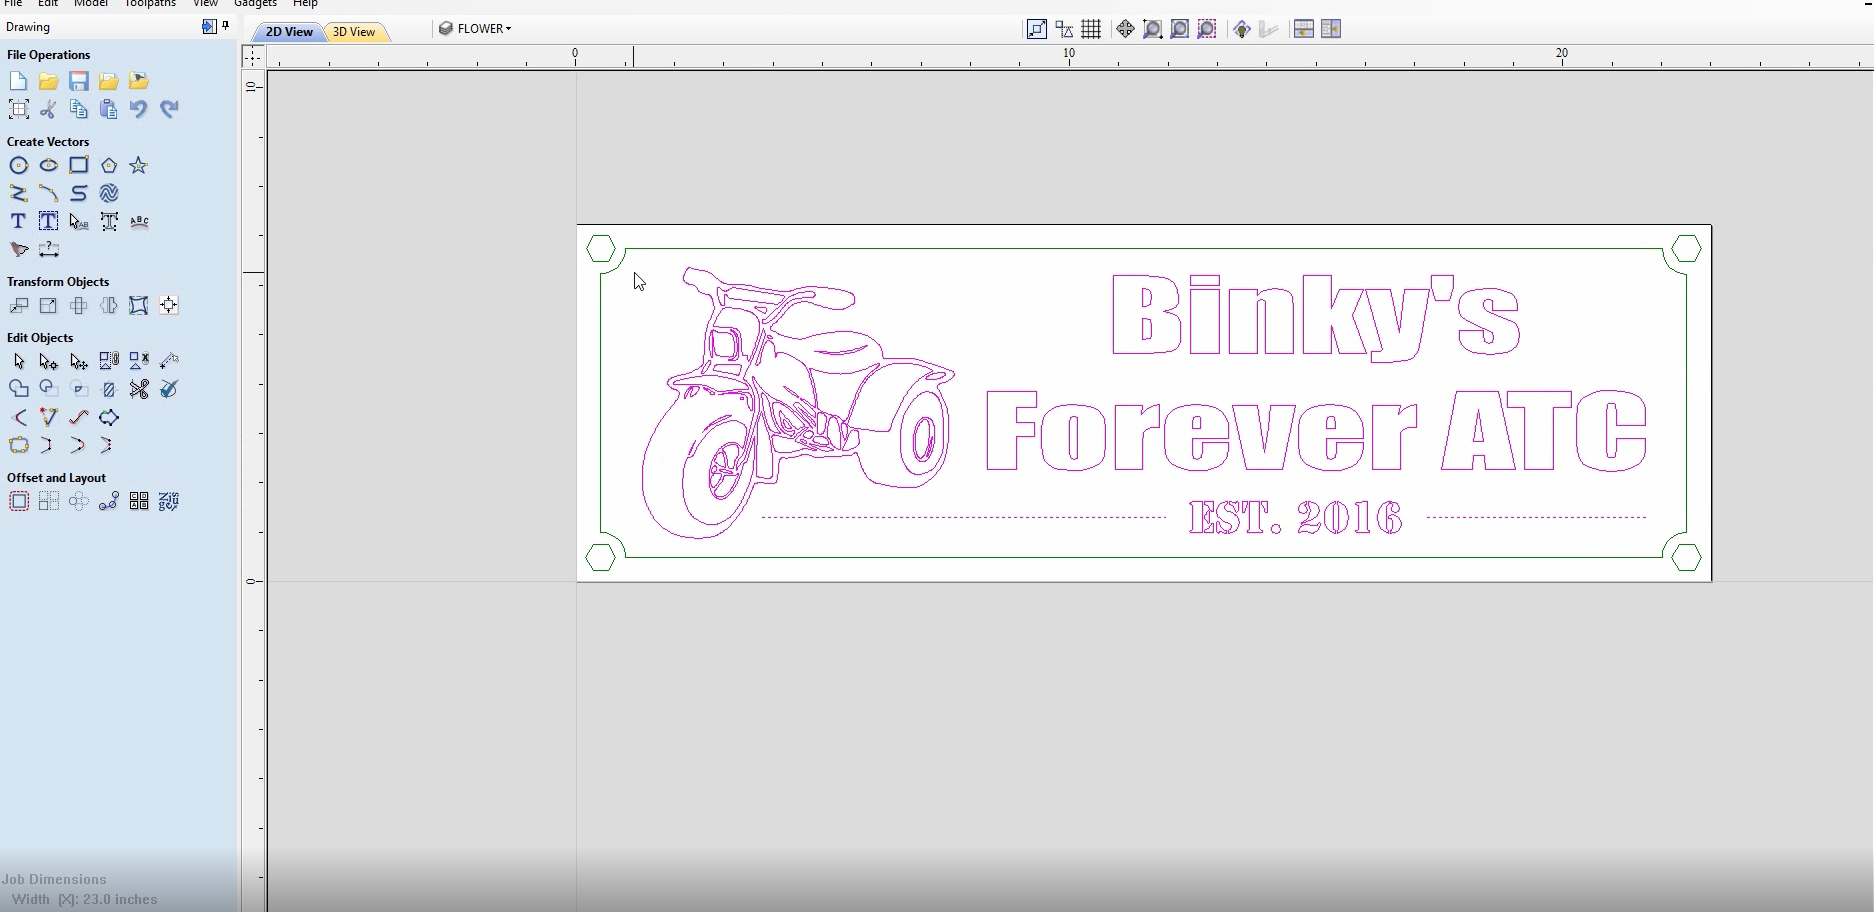
Task: Switch to the 2D View tab
Action: click(x=288, y=32)
